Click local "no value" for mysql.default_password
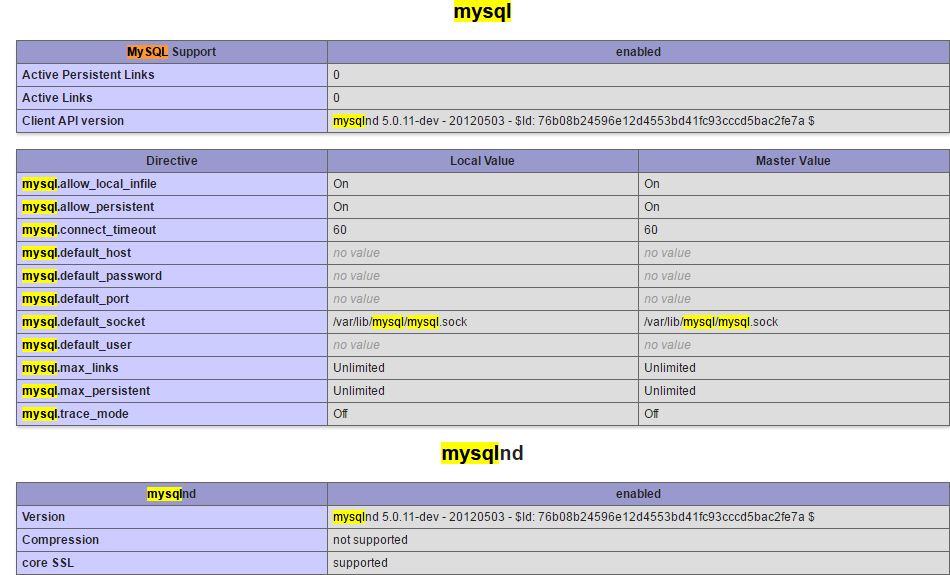Screen dimensions: 950x575 [x=356, y=276]
